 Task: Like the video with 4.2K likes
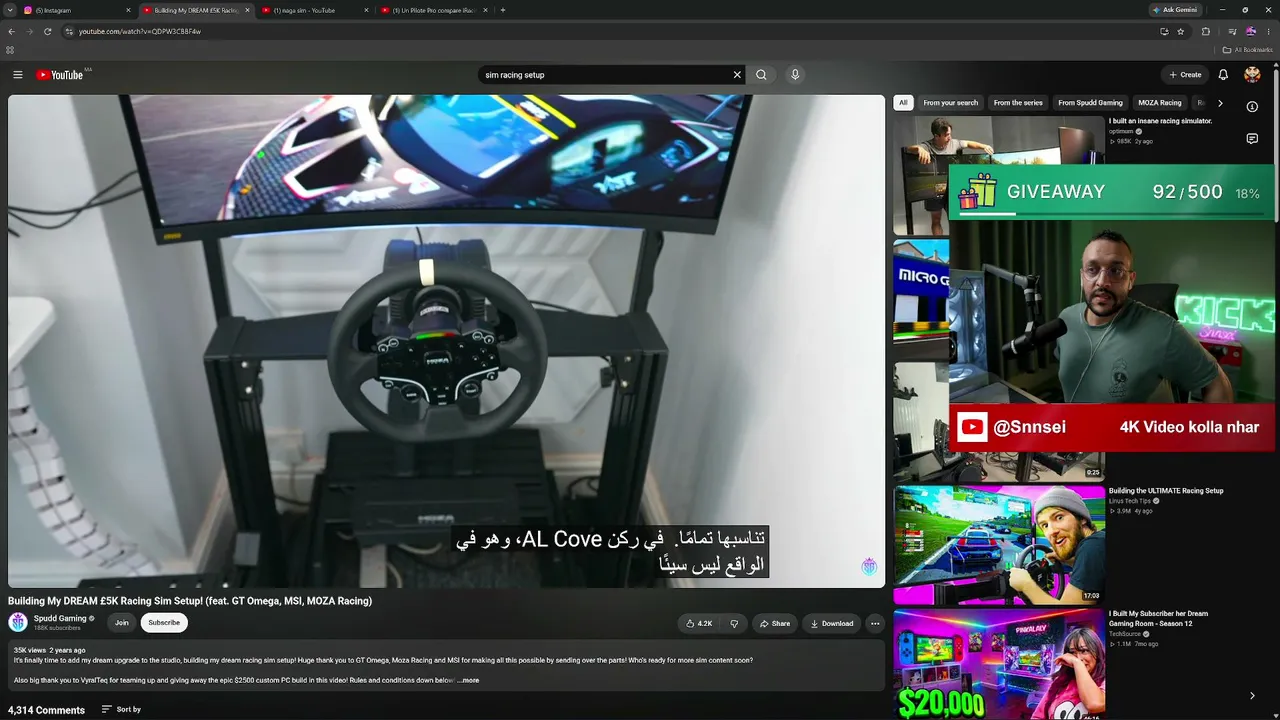click(699, 623)
